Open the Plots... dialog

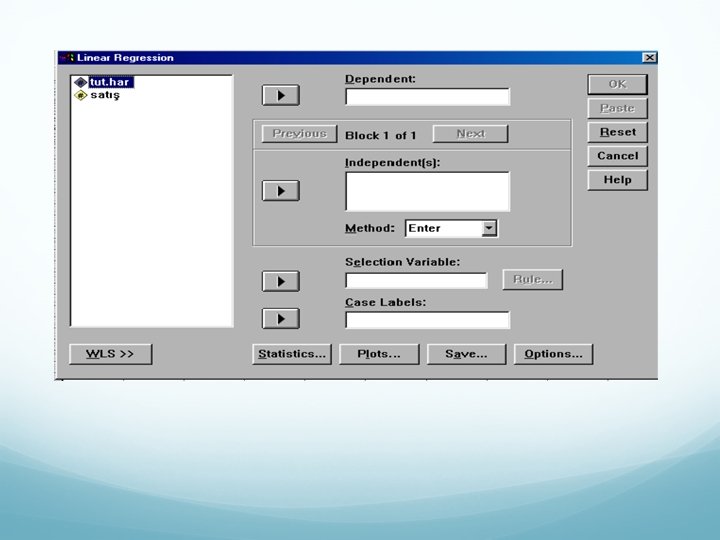click(x=379, y=354)
